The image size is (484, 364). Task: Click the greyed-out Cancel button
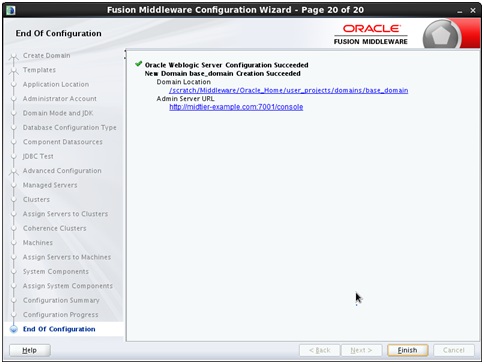[x=454, y=350]
